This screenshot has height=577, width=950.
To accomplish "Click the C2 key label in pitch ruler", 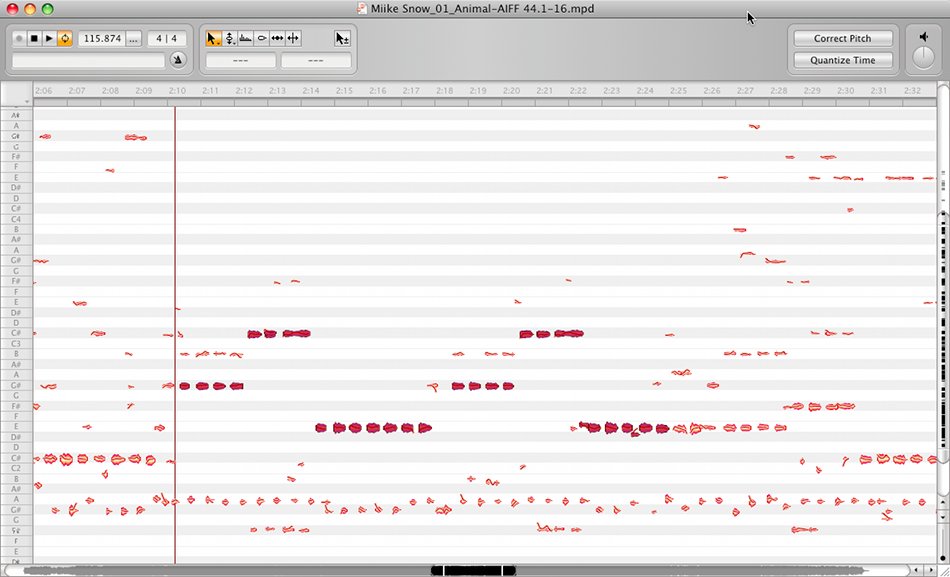I will (16, 469).
